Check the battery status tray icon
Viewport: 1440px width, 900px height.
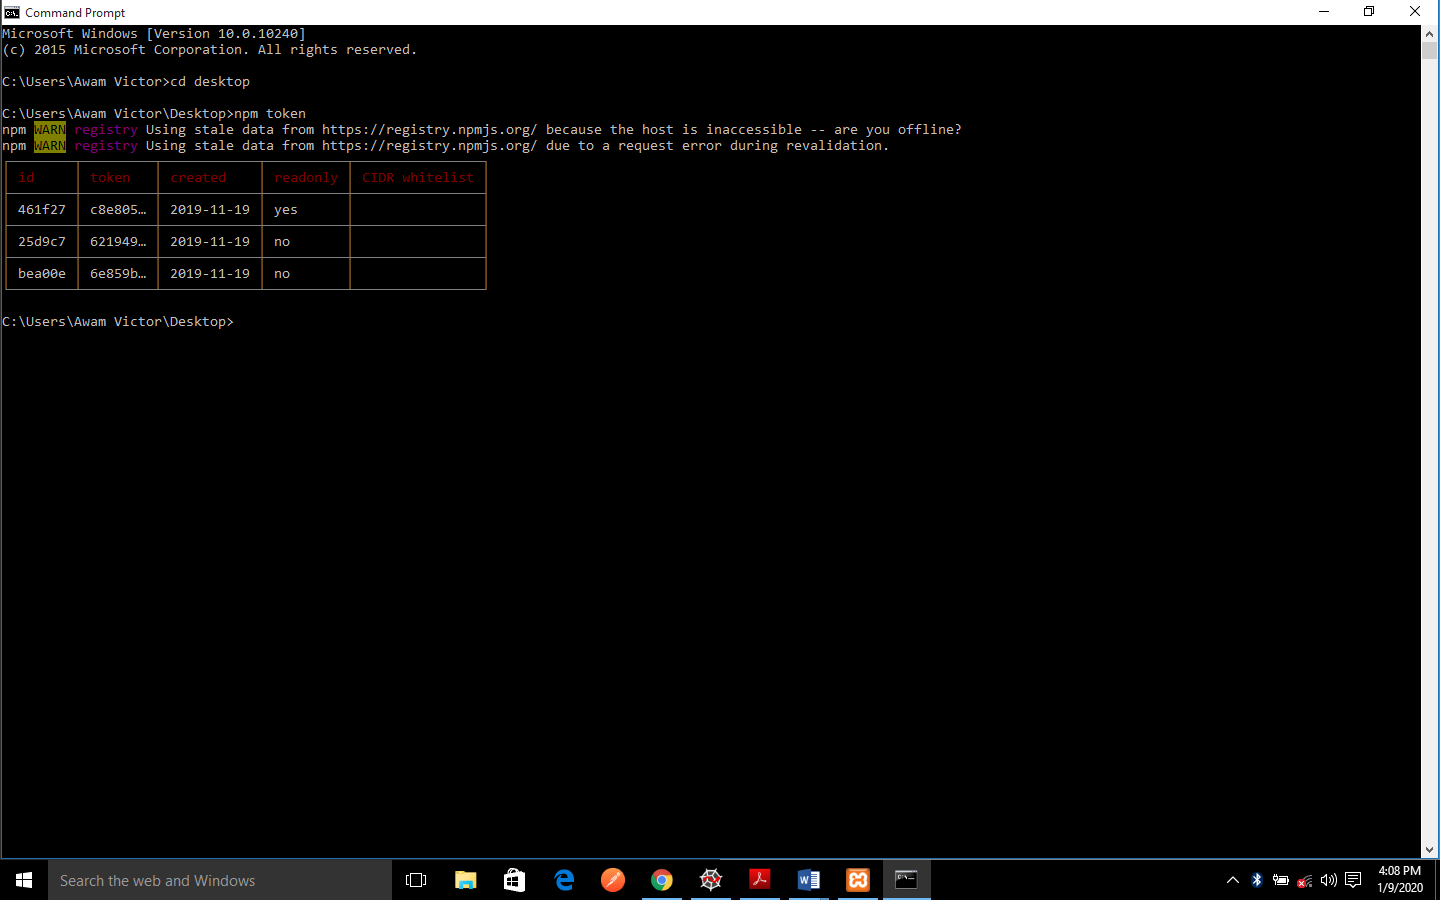tap(1281, 880)
